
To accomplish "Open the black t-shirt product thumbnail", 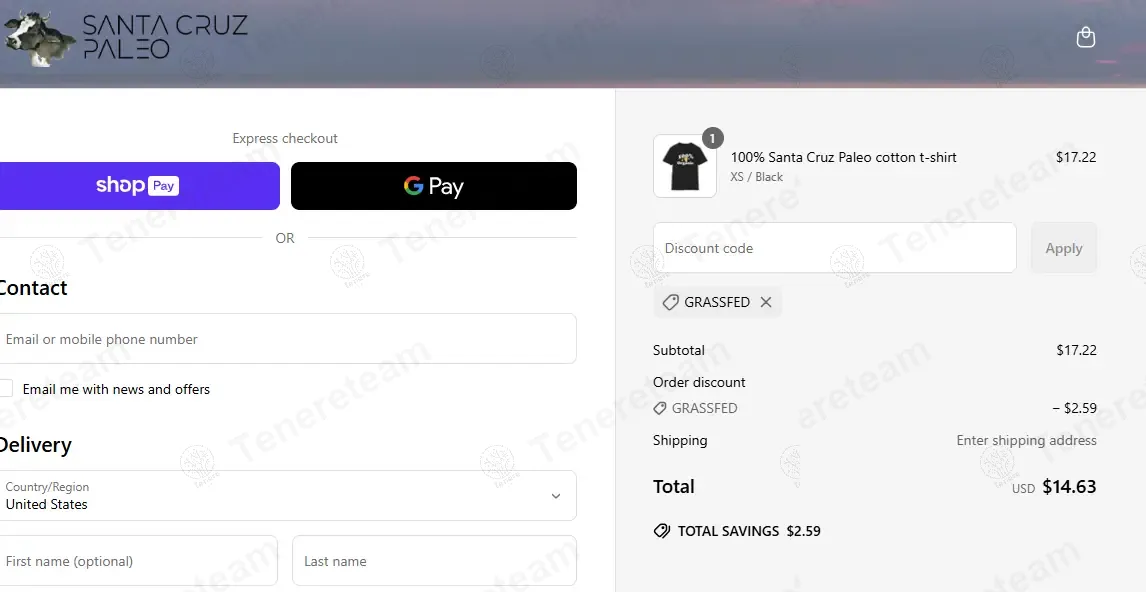I will coord(685,166).
